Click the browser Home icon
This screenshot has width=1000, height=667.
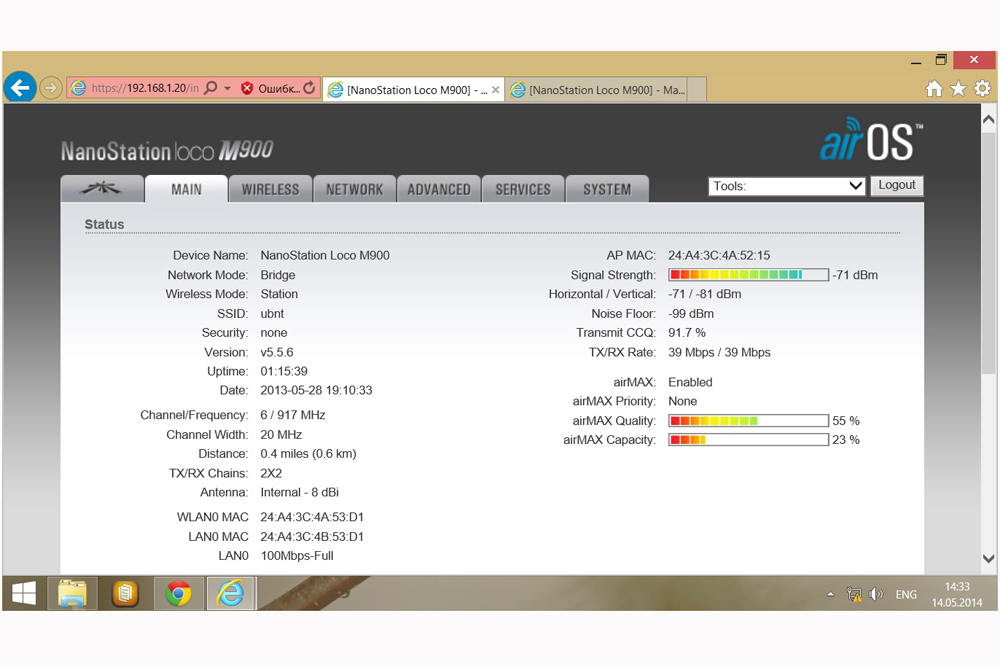tap(934, 89)
